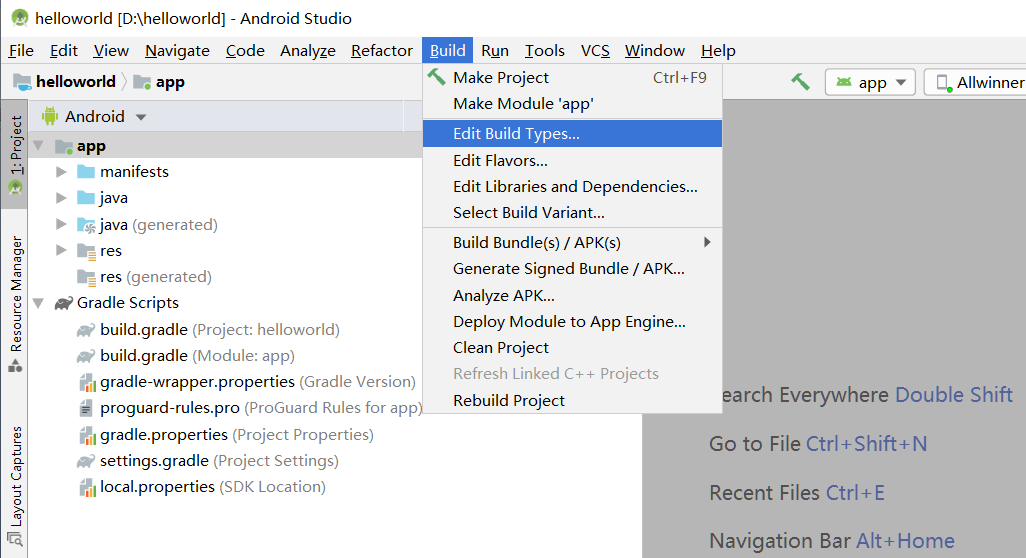Choose Generate Signed Bundle / APK...

[573, 269]
